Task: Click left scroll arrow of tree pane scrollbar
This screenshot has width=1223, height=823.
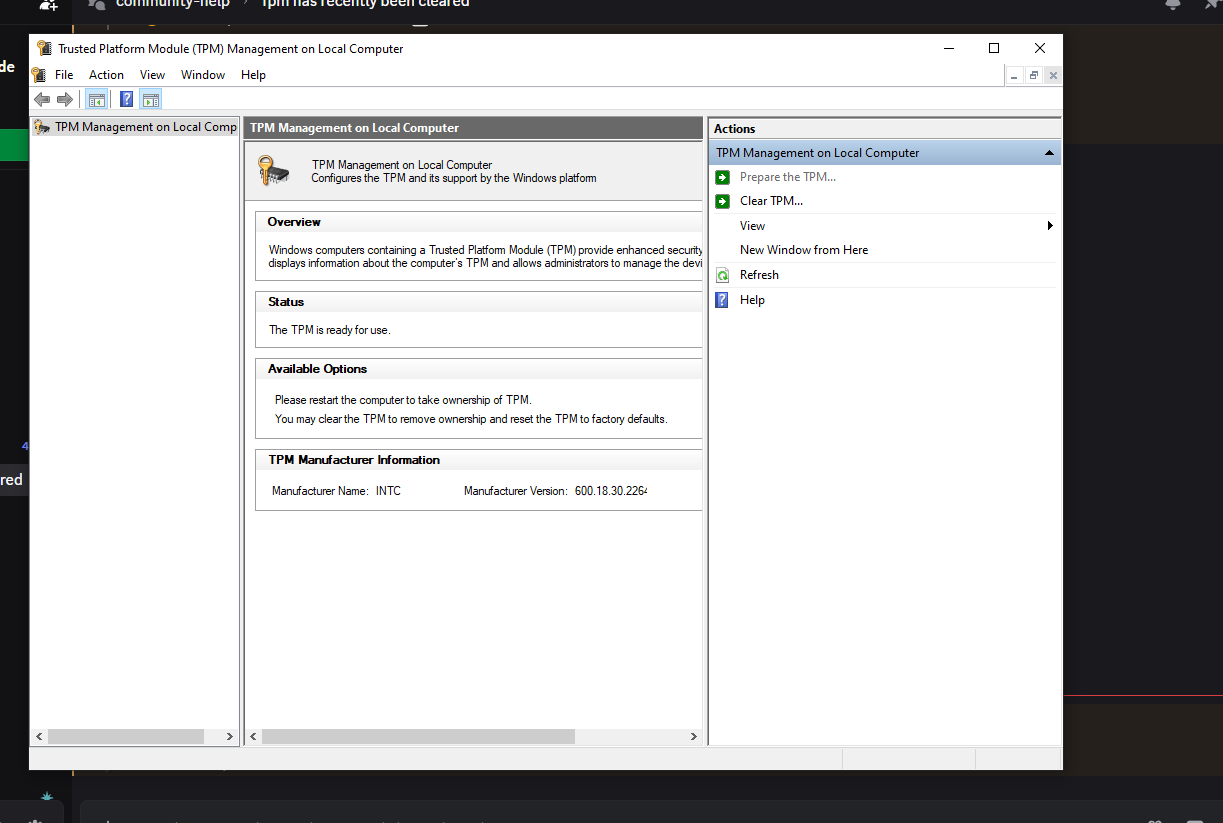Action: pyautogui.click(x=39, y=736)
